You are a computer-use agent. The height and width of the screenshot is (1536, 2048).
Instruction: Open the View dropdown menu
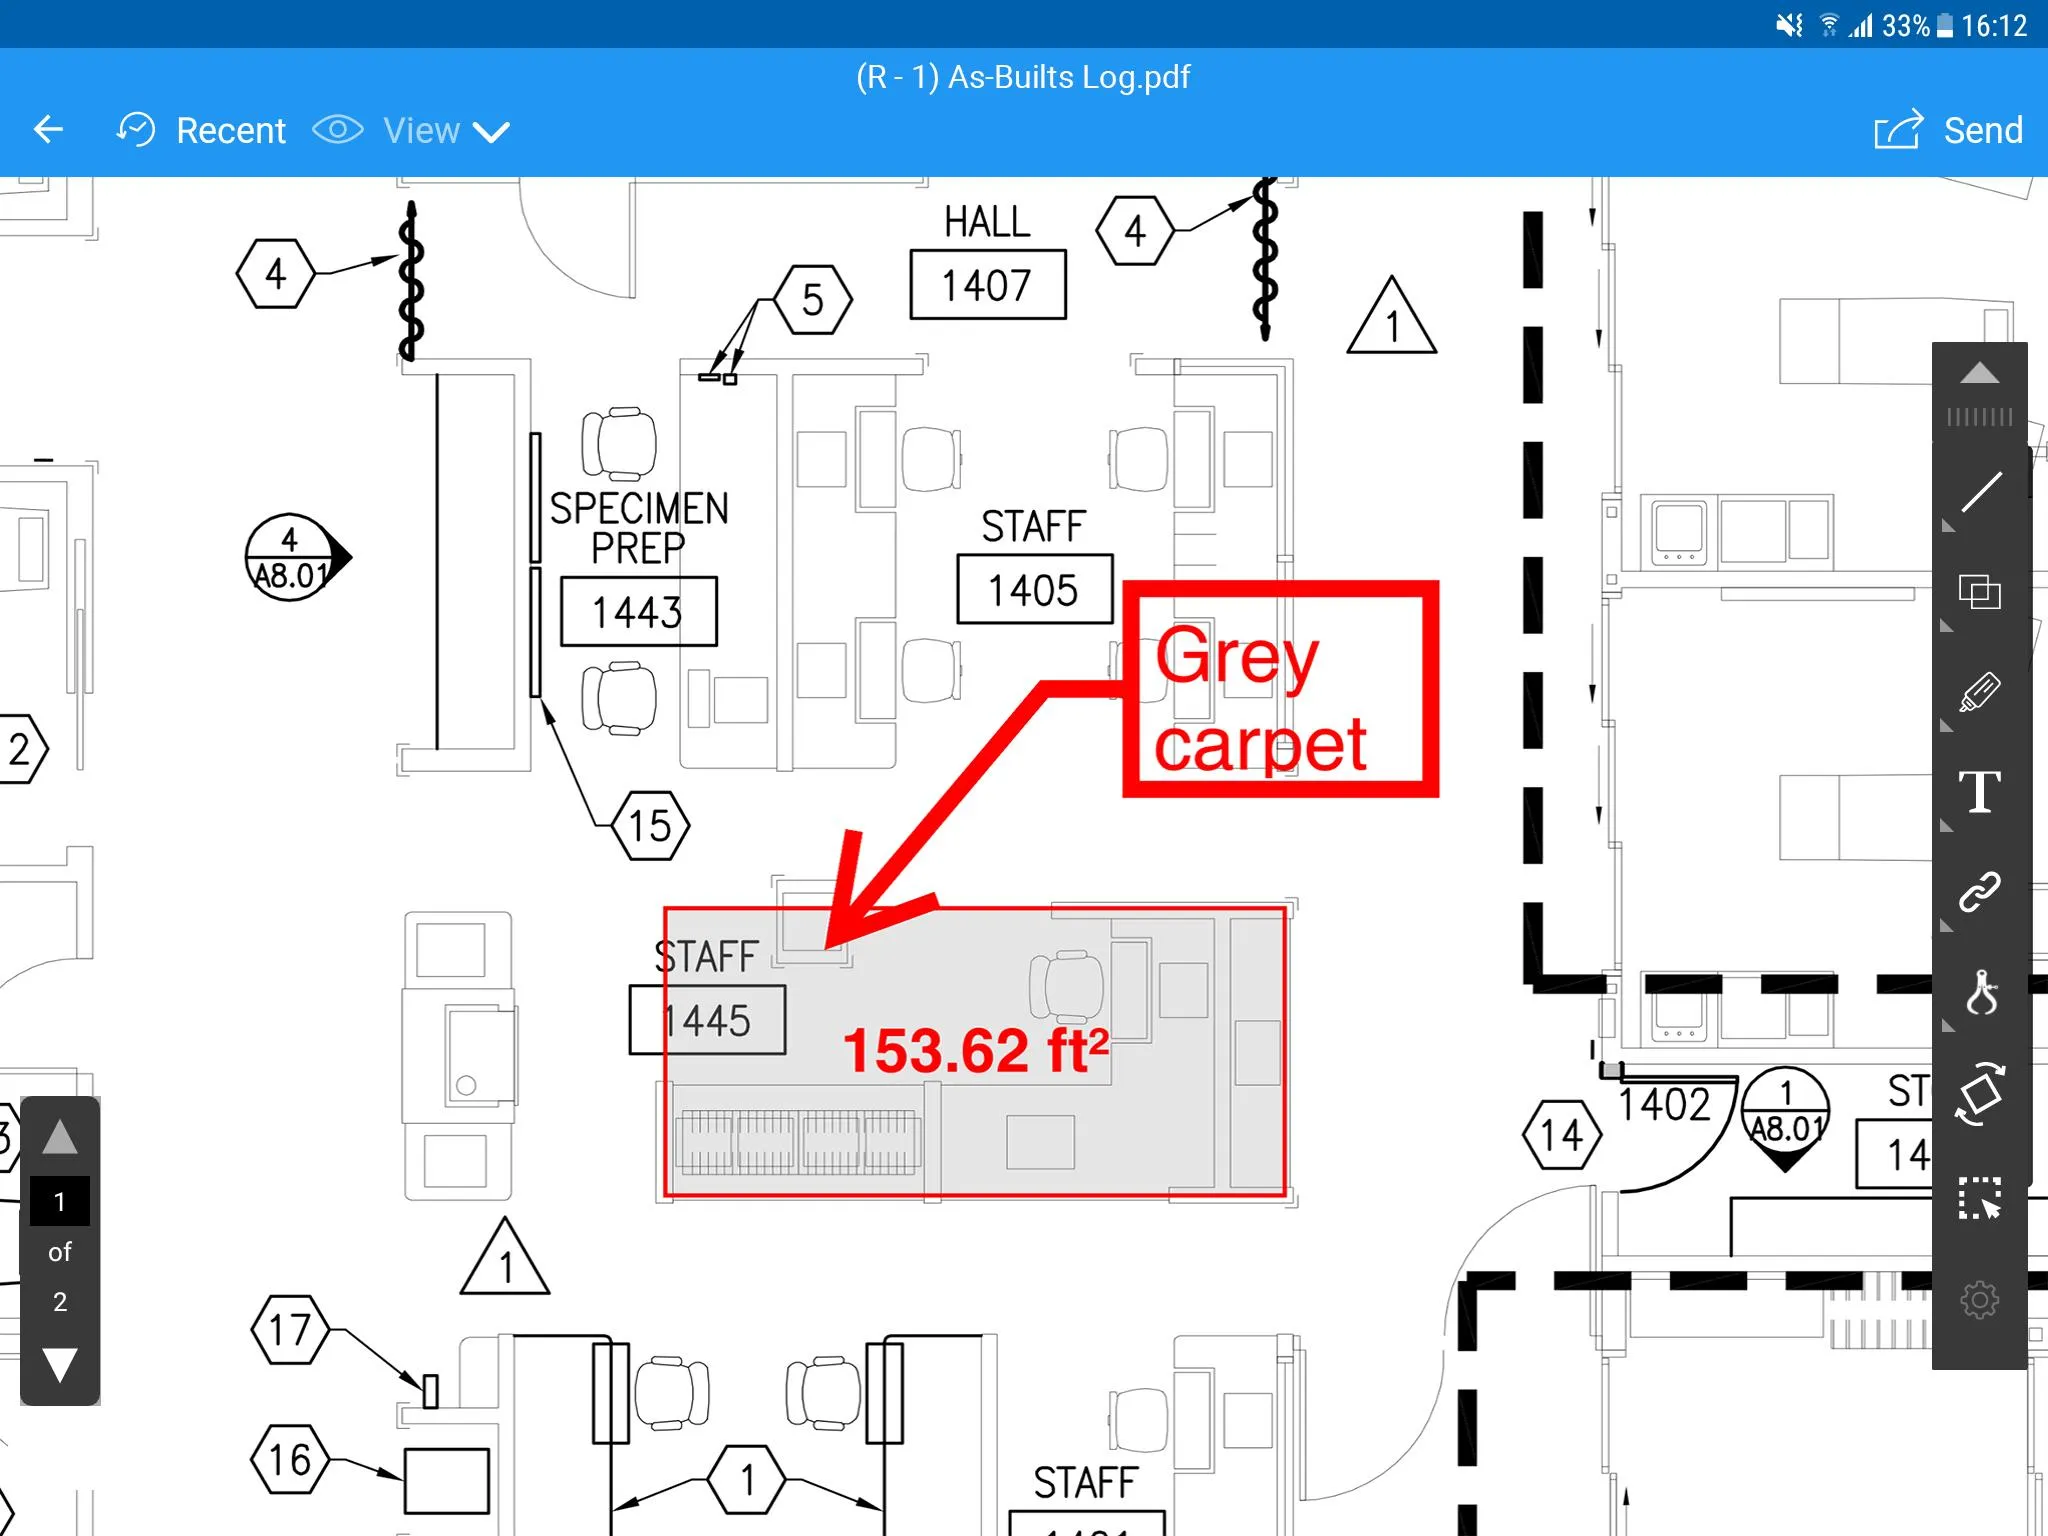click(421, 131)
